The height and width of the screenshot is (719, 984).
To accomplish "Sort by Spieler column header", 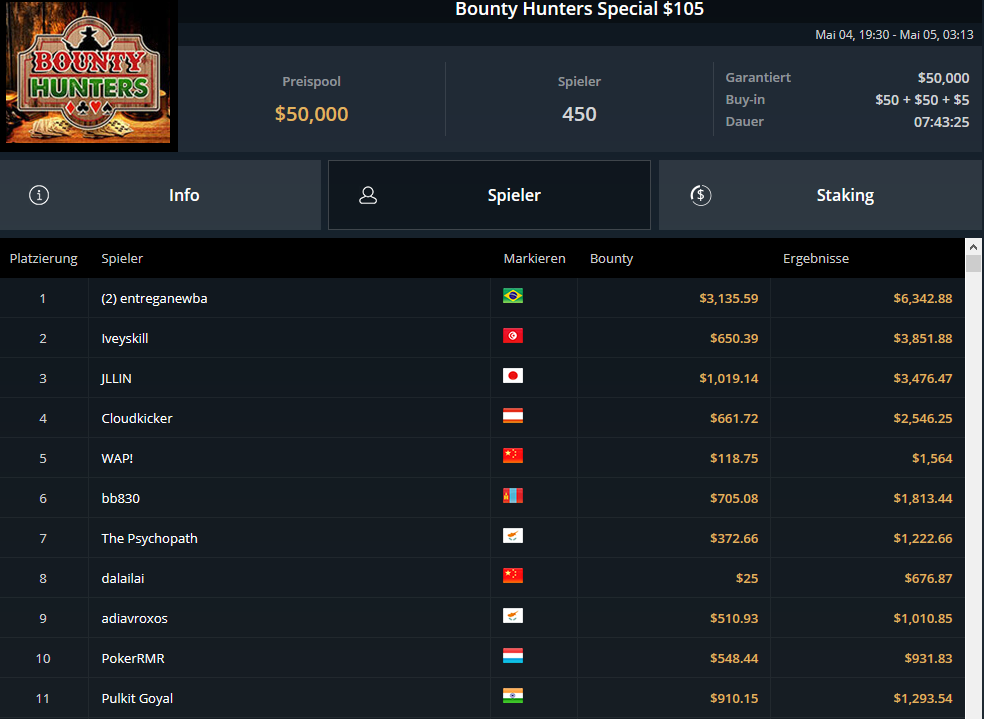I will click(x=122, y=258).
